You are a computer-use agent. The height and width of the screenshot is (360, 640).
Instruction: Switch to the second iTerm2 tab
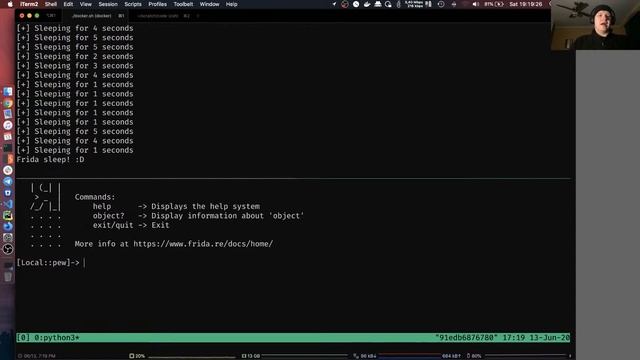[163, 16]
